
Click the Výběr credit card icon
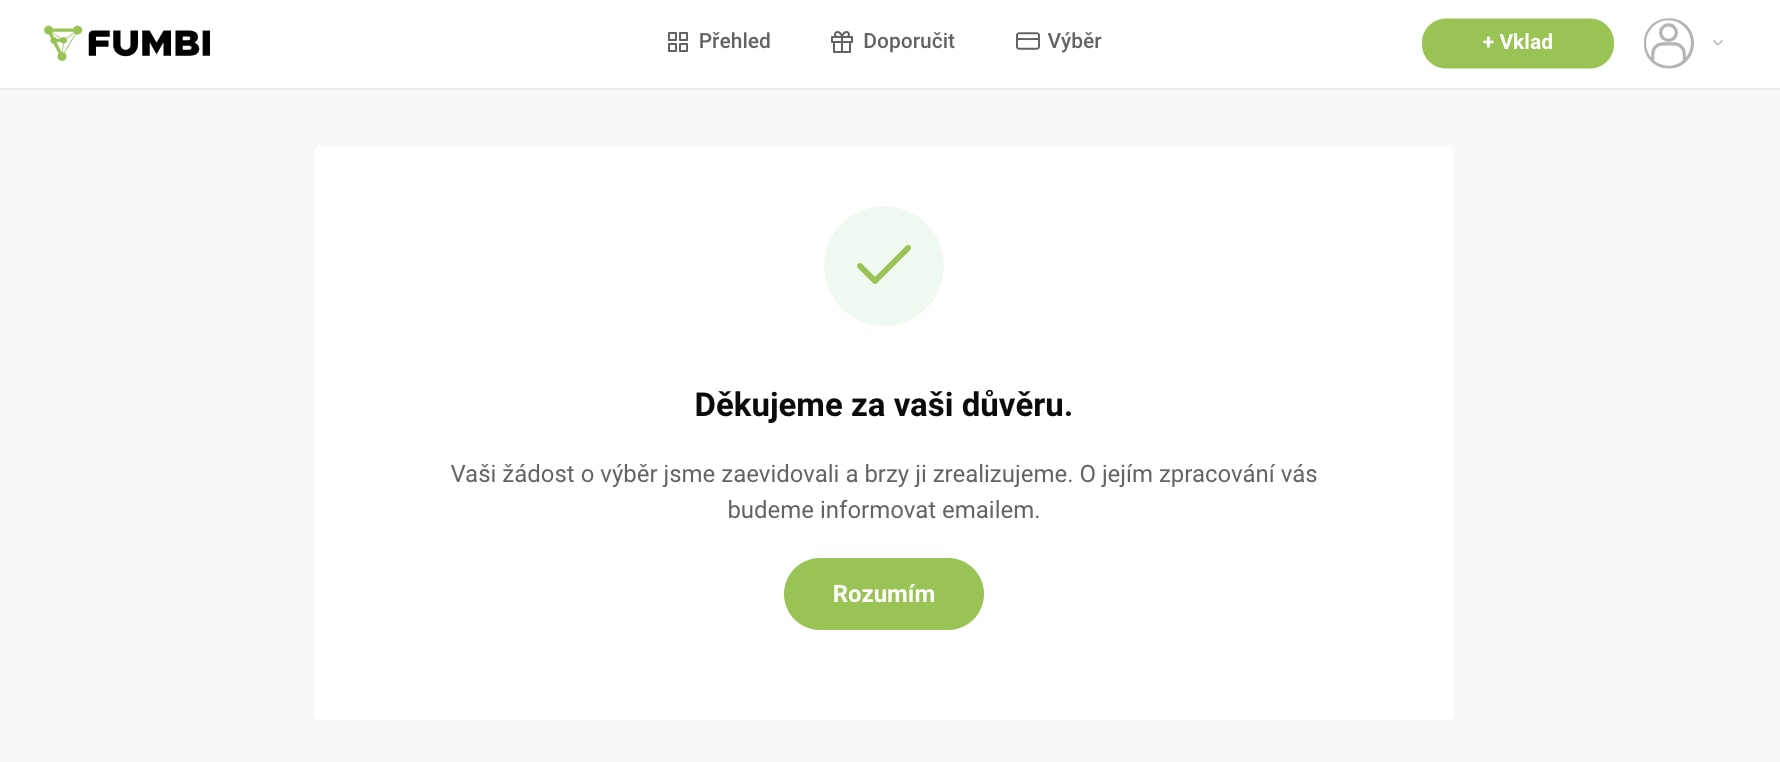1028,41
